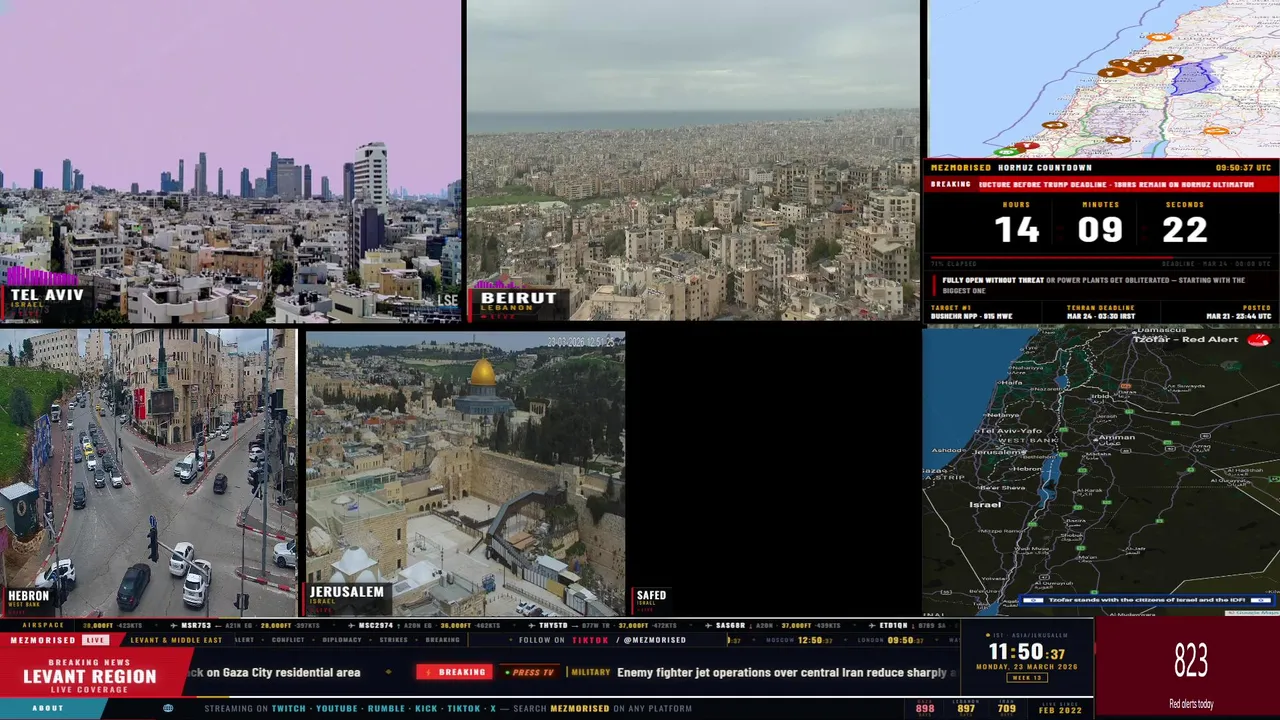Viewport: 1280px width, 720px height.
Task: Click the London time in the world clock ticker
Action: tap(888, 640)
